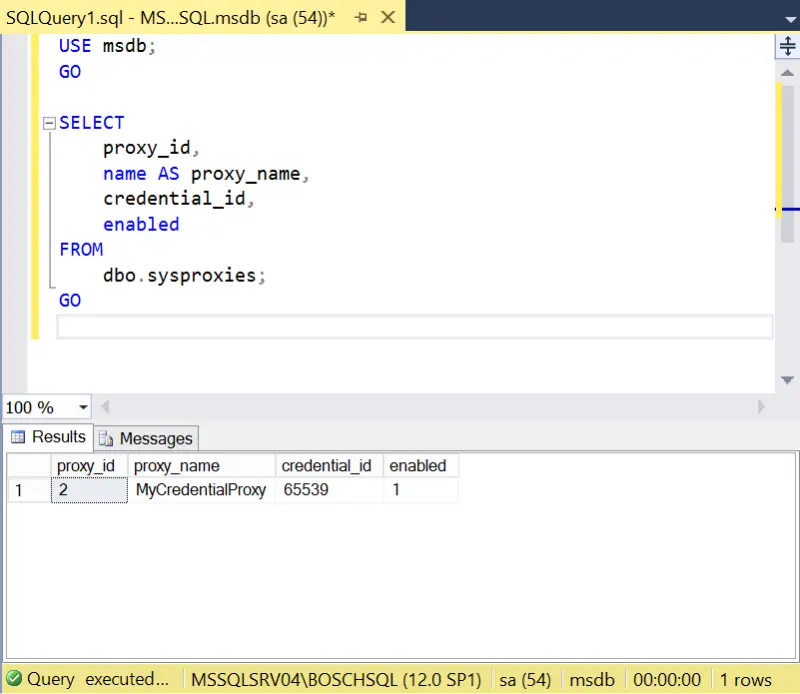Click the green query success status icon
This screenshot has width=800, height=694.
click(x=14, y=679)
